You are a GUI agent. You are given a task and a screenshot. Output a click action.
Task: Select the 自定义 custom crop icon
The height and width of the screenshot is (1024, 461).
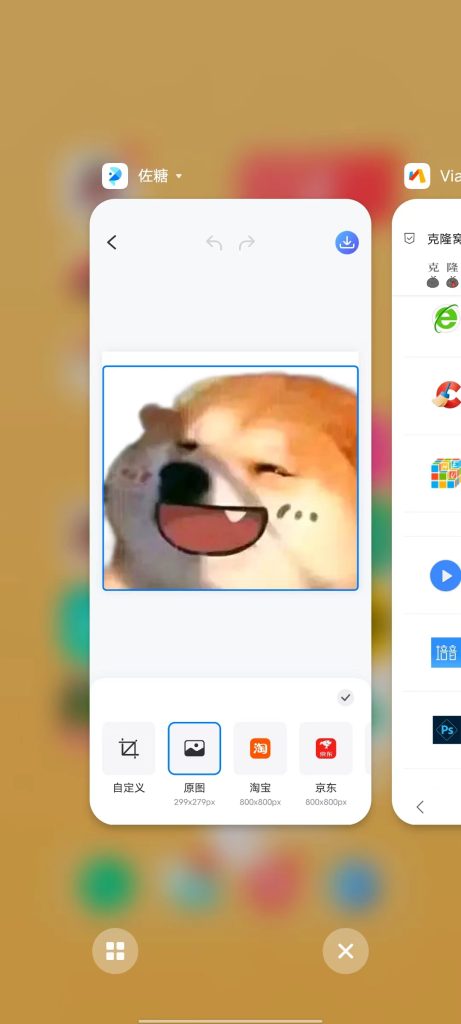coord(129,748)
